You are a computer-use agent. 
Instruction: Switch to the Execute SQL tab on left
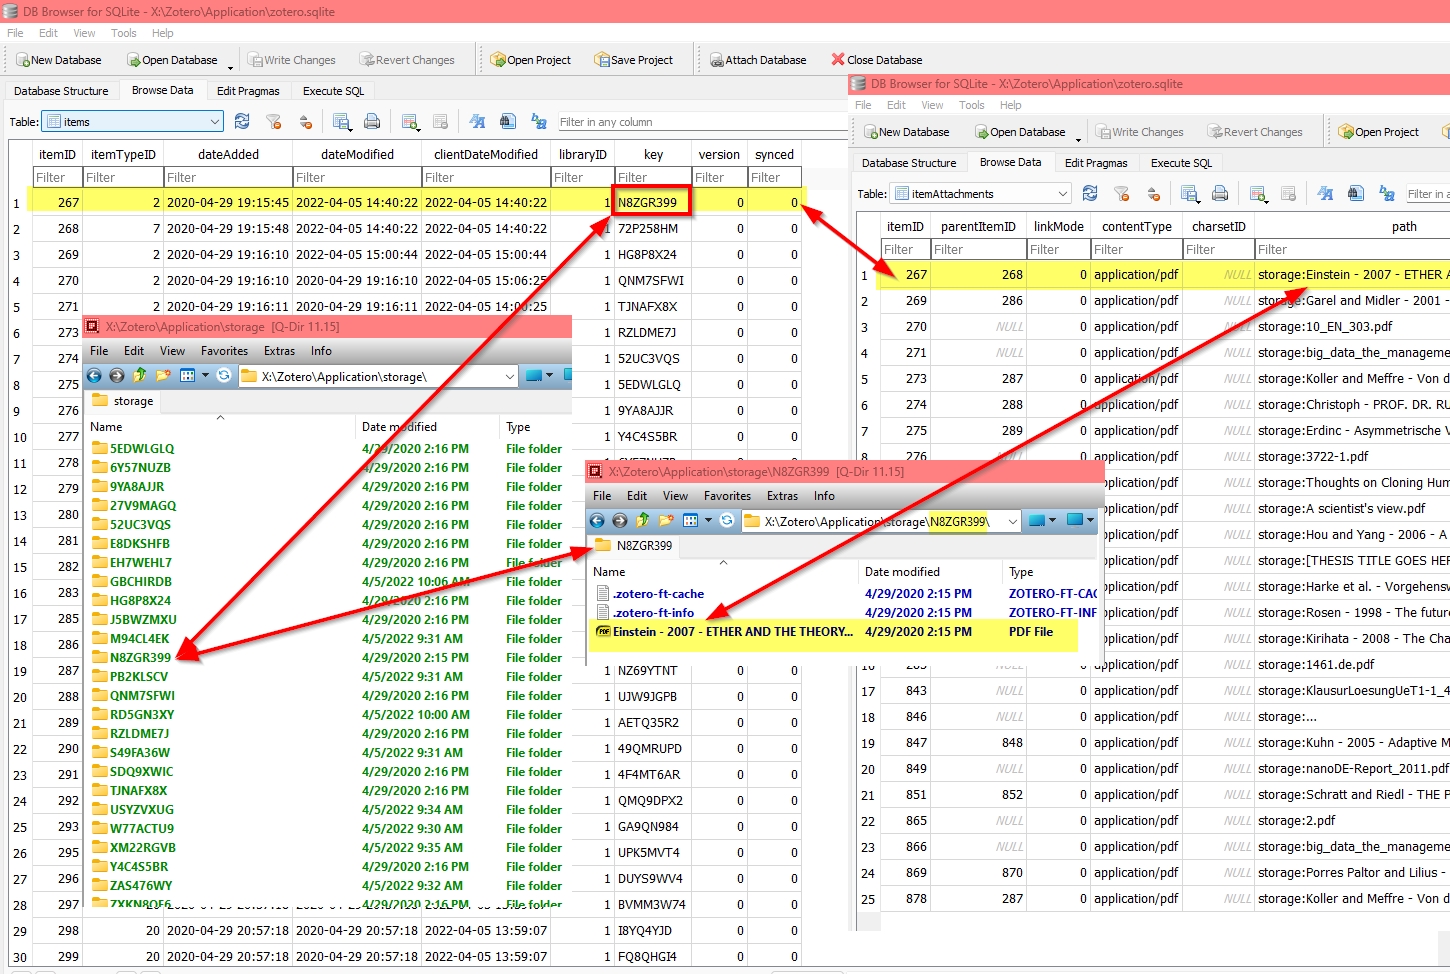click(x=333, y=91)
